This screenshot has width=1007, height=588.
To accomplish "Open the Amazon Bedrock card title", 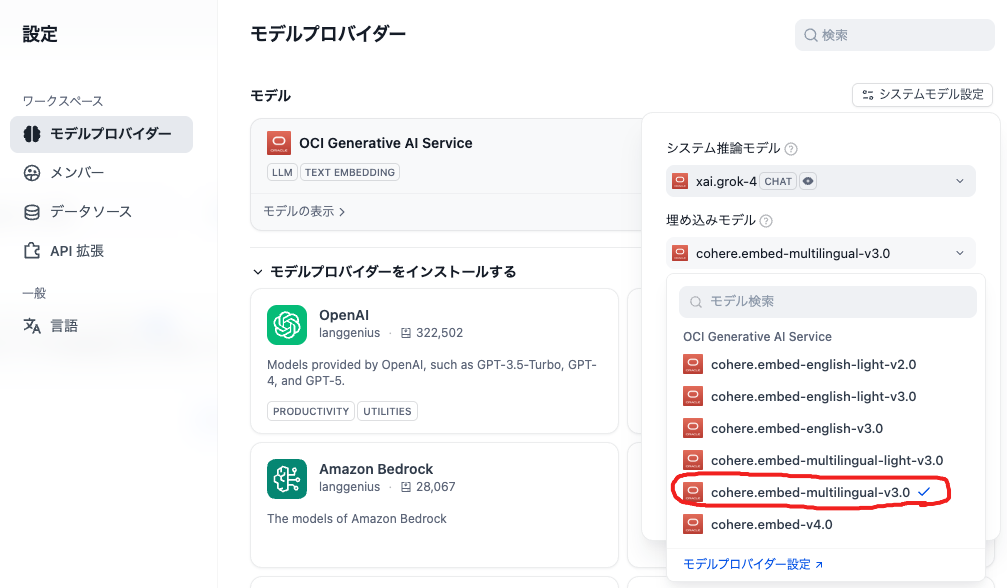I will (x=376, y=469).
